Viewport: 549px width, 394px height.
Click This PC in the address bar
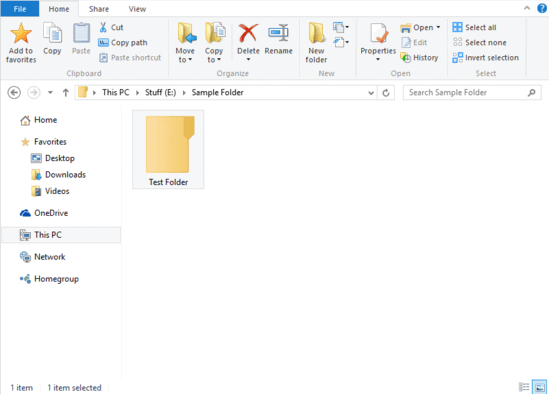pos(116,92)
